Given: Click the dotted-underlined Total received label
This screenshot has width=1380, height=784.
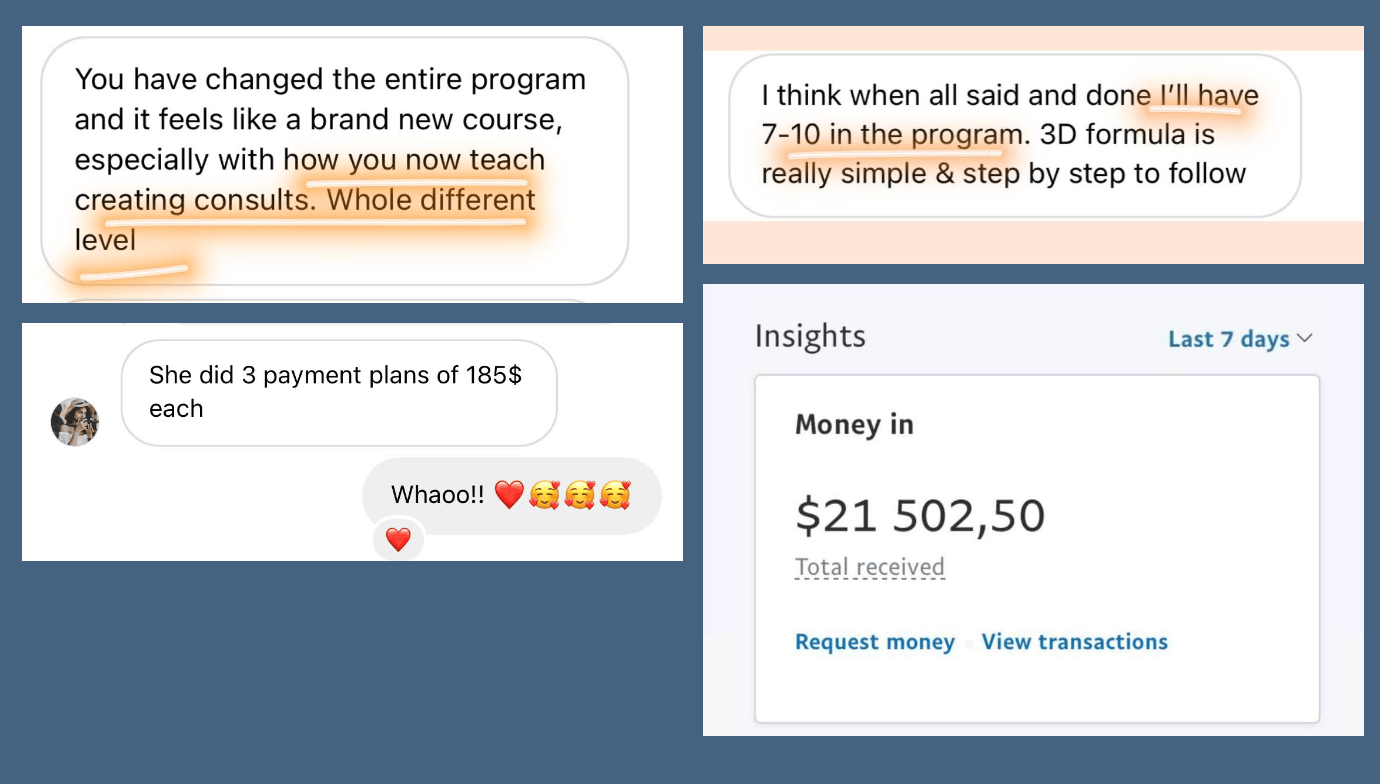Looking at the screenshot, I should pos(869,567).
